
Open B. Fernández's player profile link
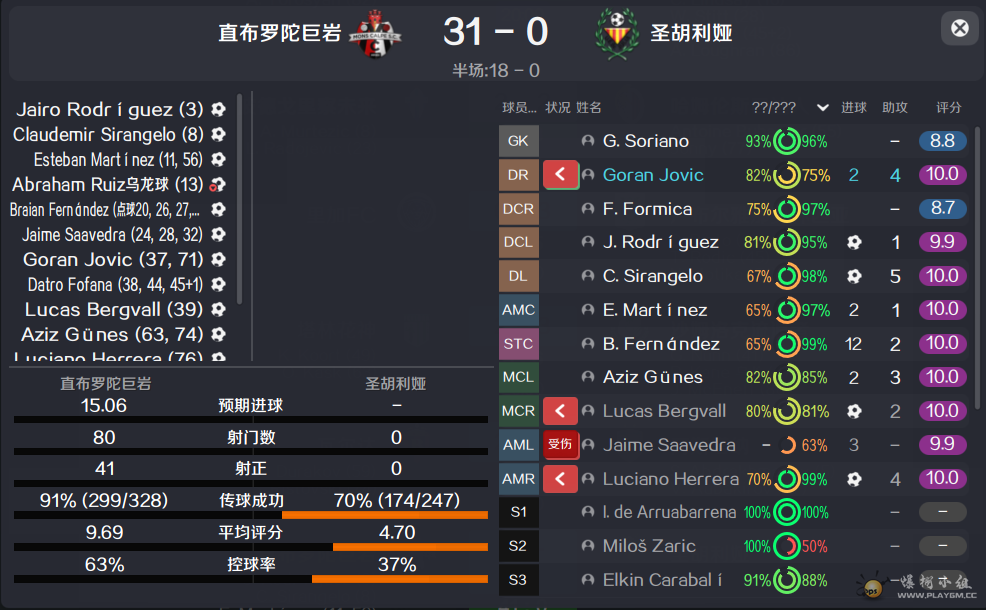click(661, 344)
